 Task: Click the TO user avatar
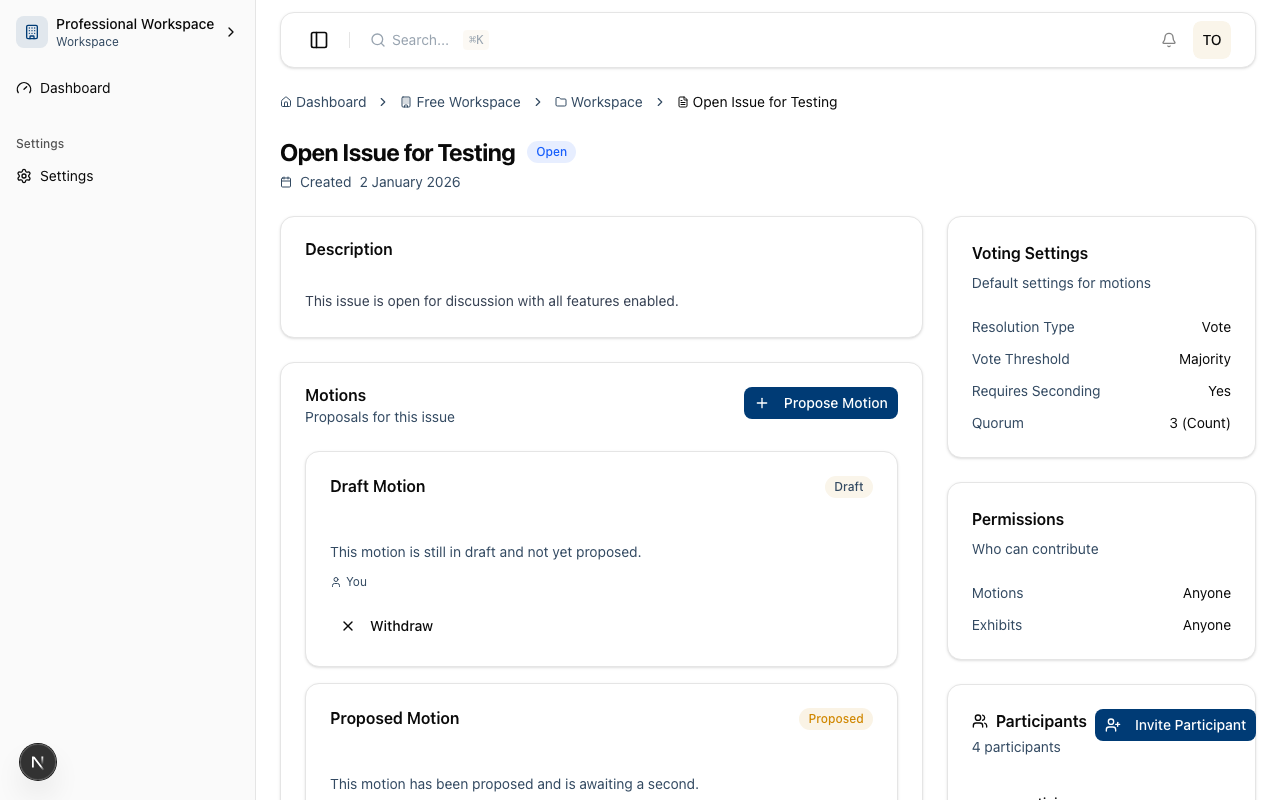click(x=1211, y=40)
